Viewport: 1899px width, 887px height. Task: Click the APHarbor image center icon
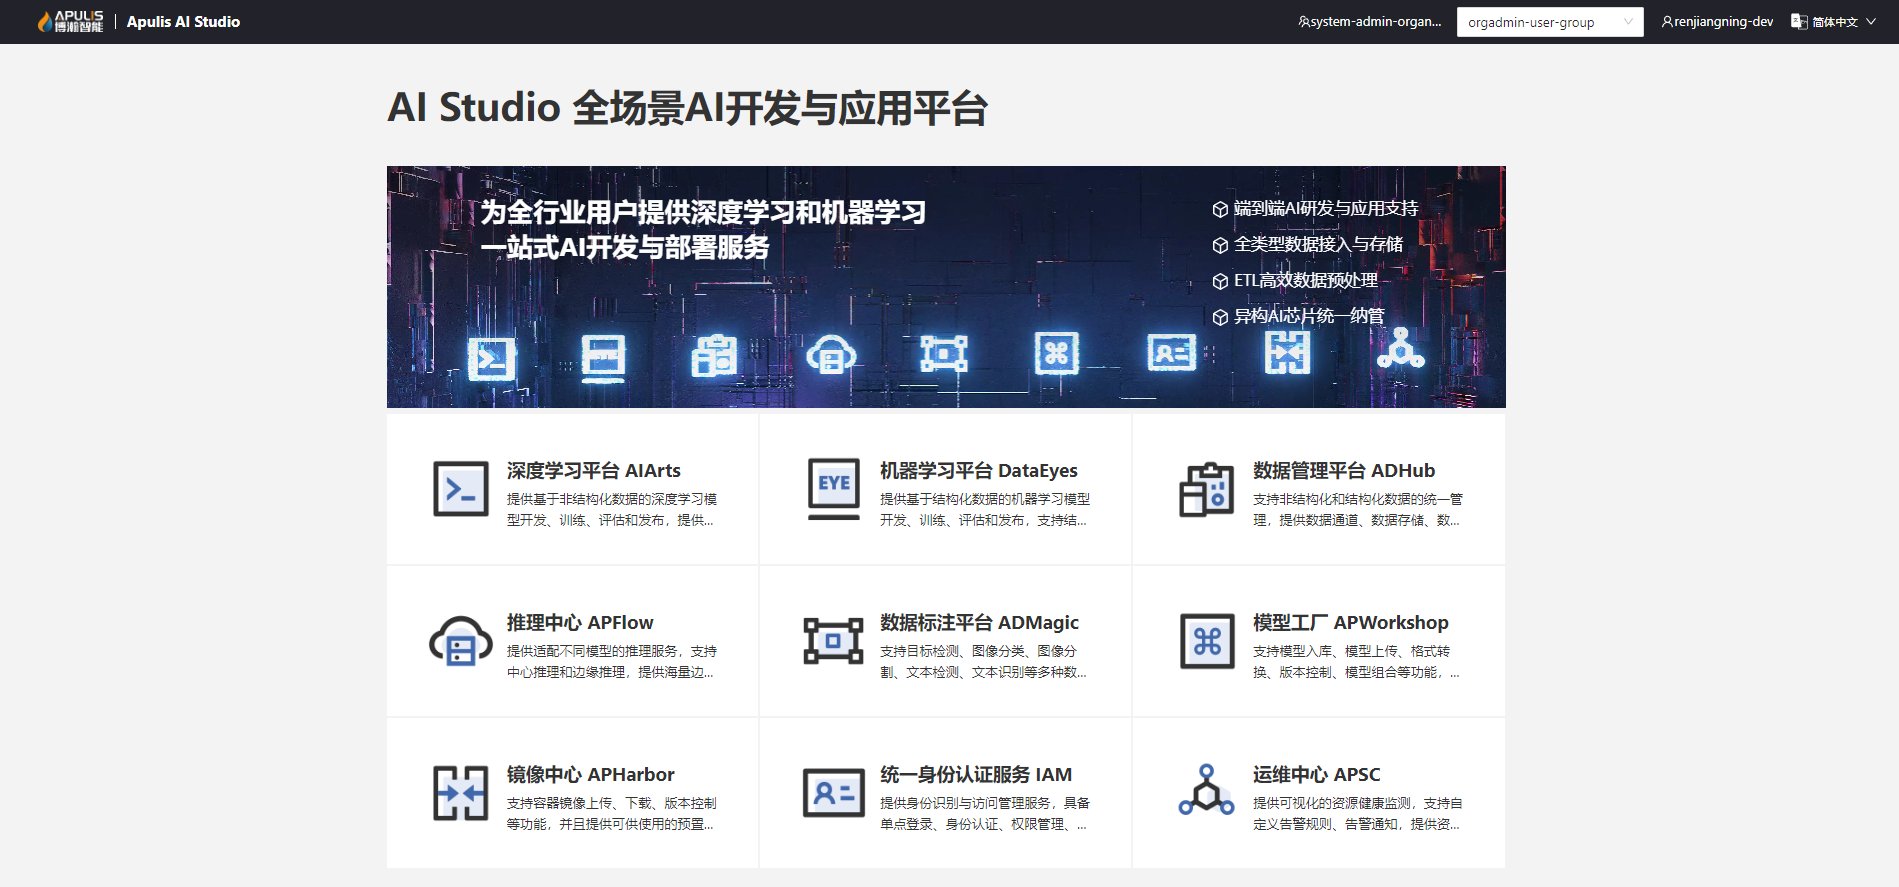461,793
